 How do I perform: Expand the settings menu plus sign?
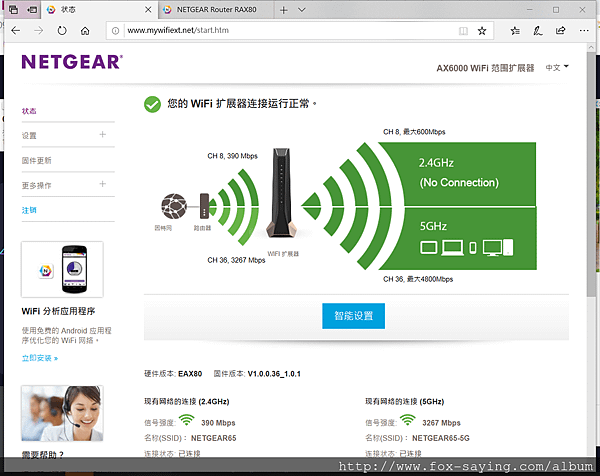103,134
